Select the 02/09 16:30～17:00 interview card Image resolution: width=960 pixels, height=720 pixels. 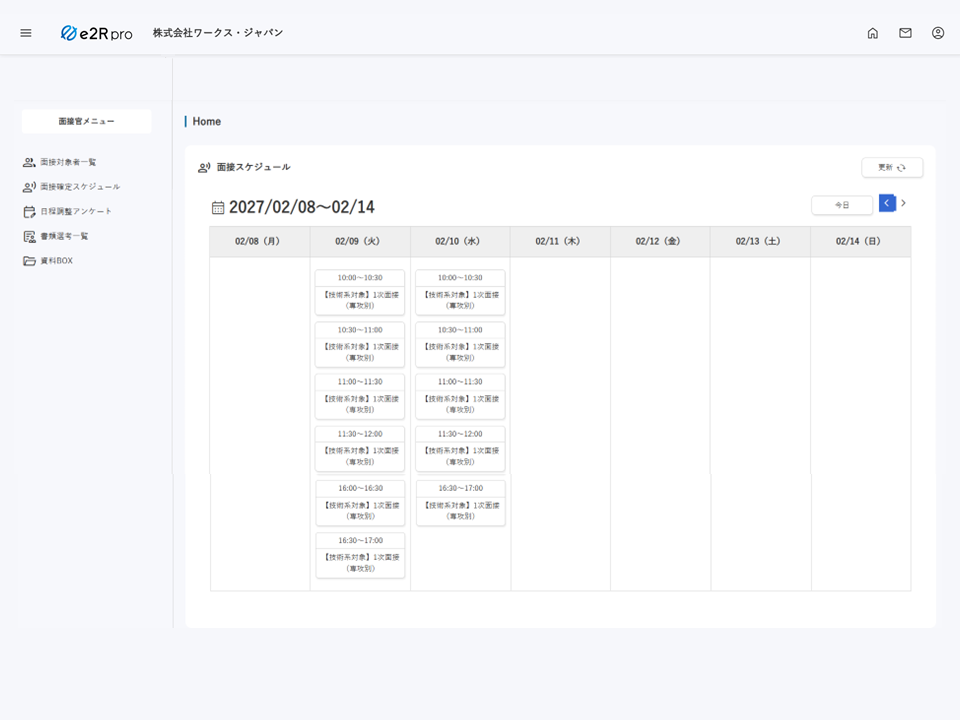[360, 554]
